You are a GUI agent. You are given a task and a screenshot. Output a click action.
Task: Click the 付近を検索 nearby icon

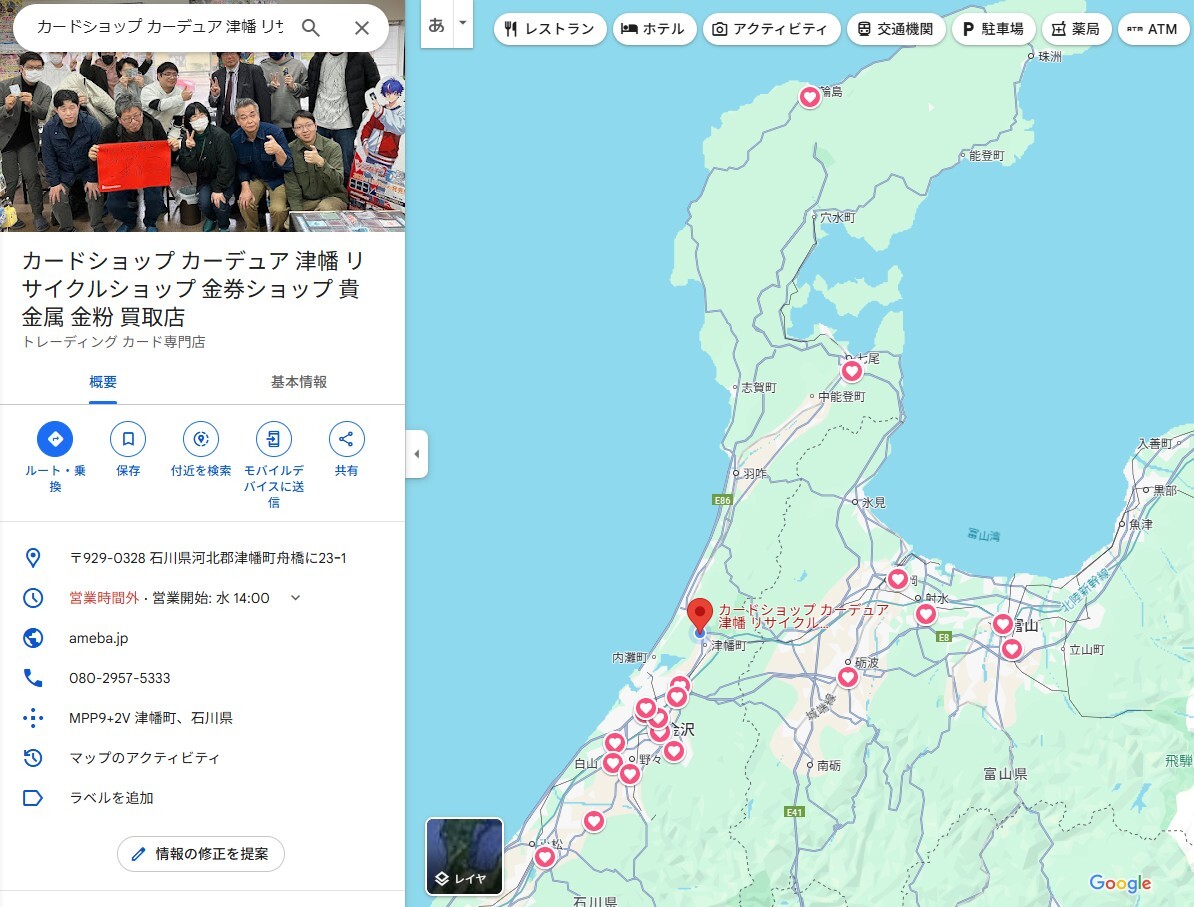[x=201, y=439]
